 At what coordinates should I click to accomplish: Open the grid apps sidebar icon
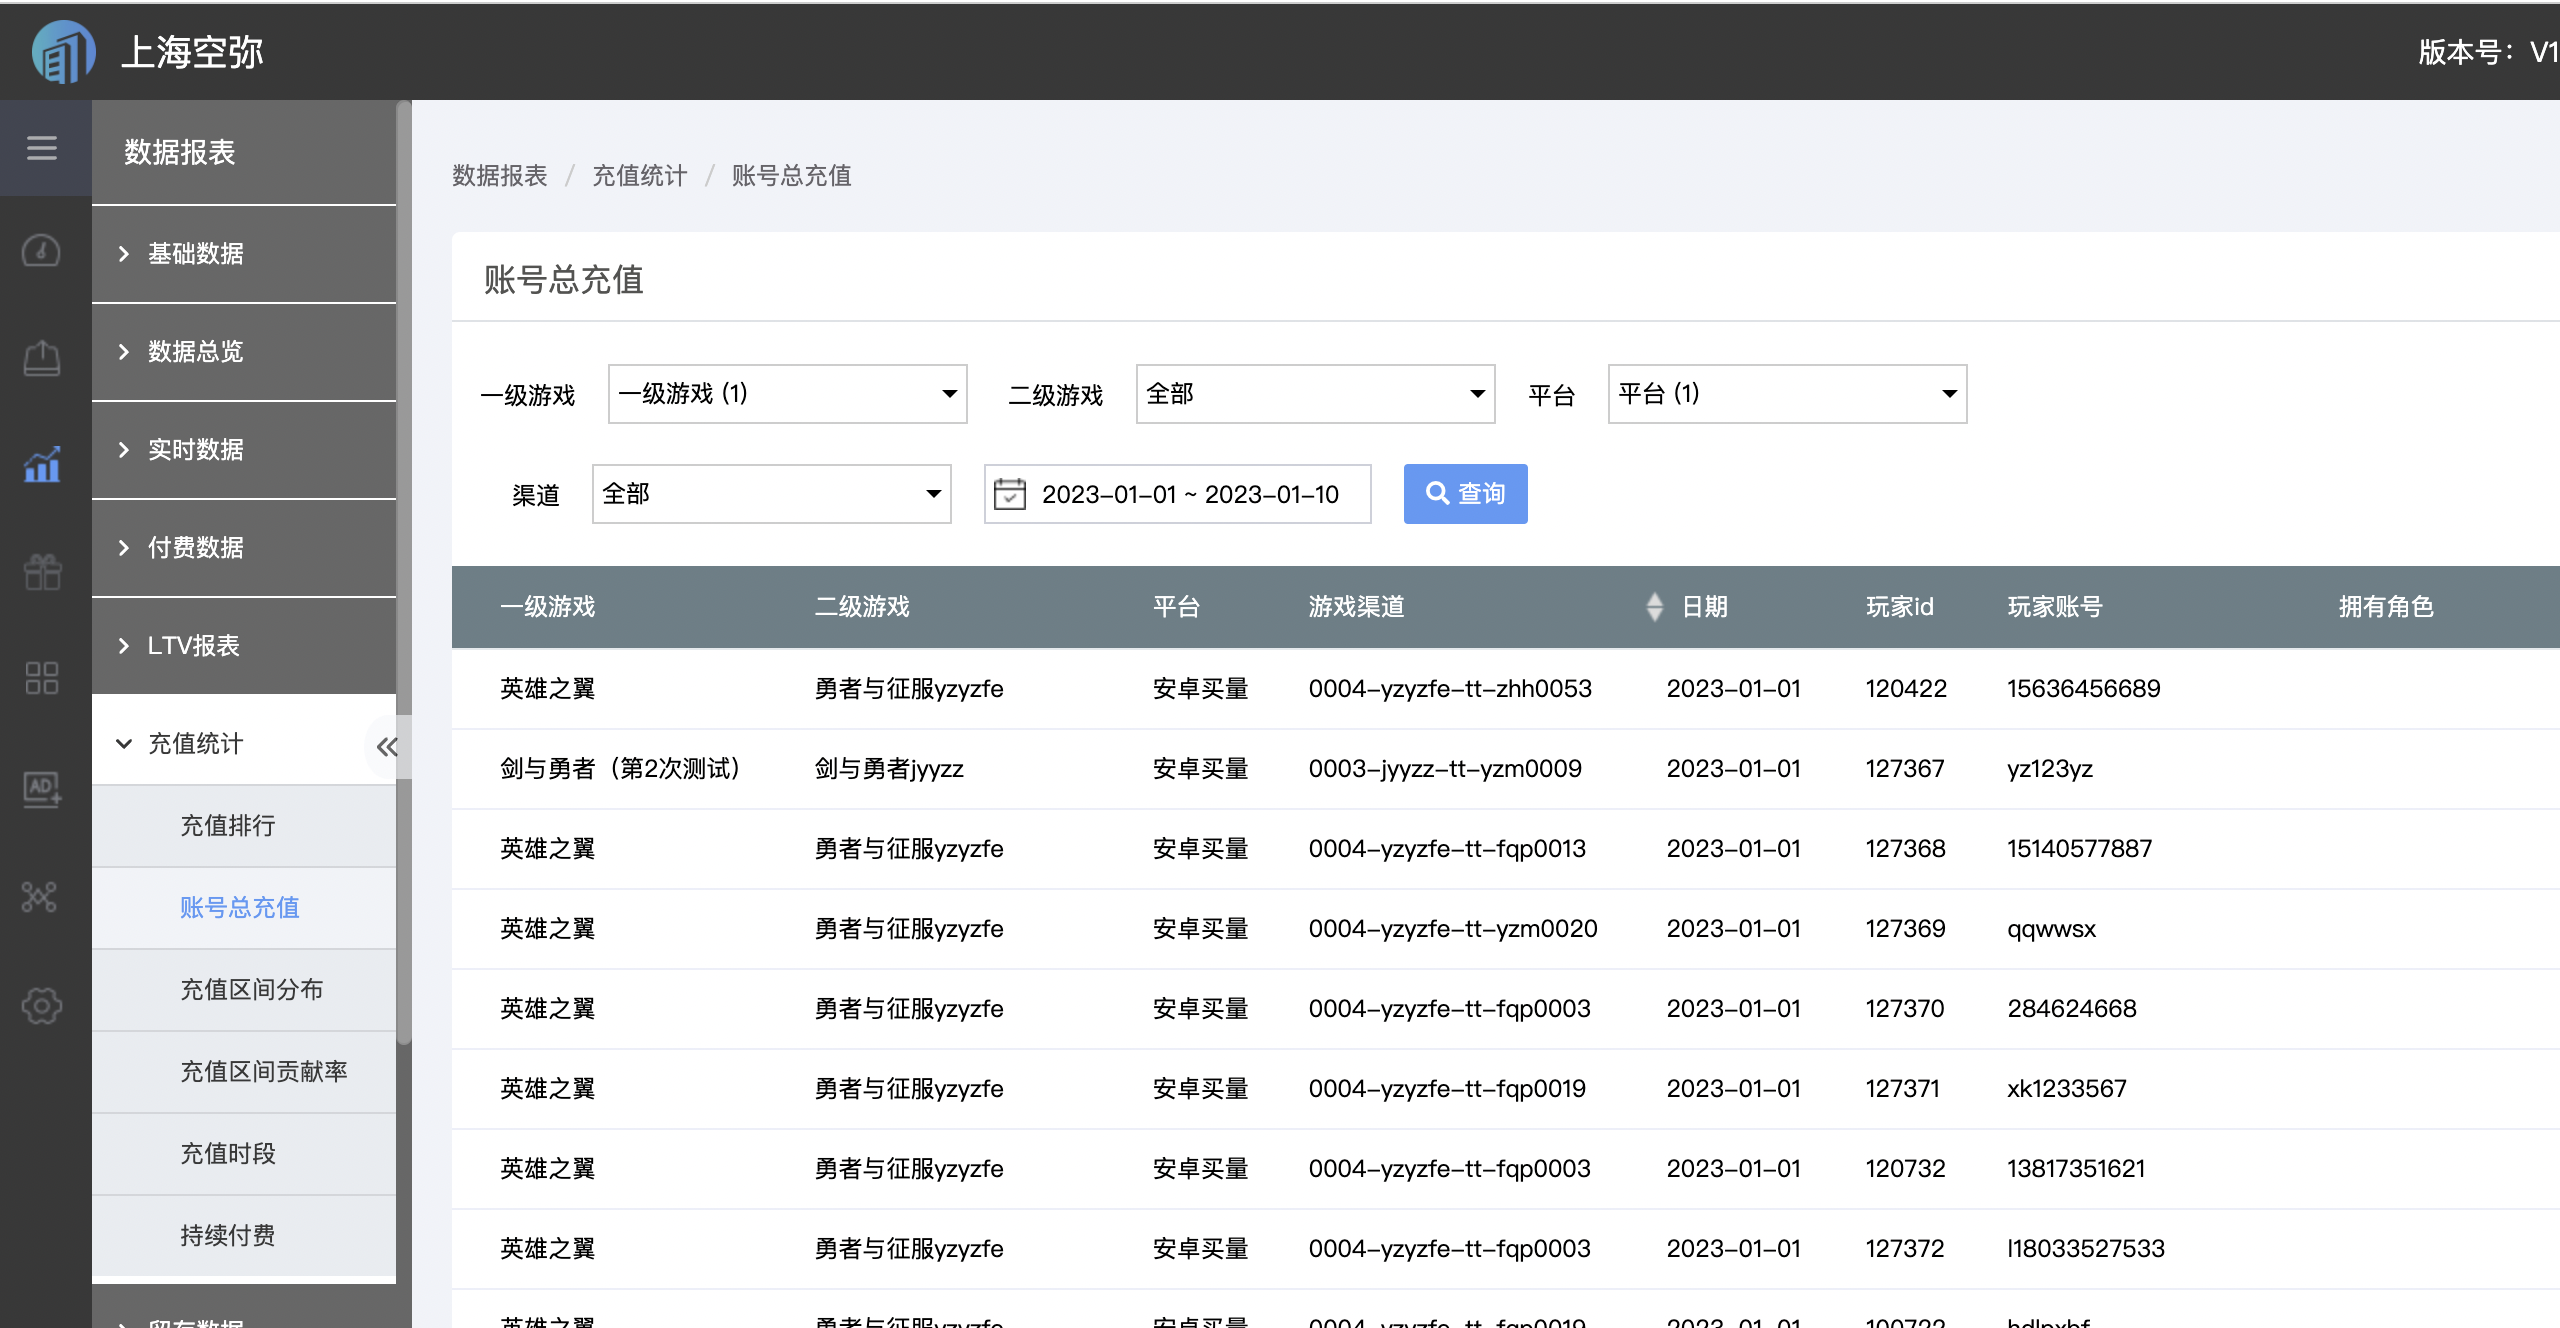pyautogui.click(x=41, y=678)
